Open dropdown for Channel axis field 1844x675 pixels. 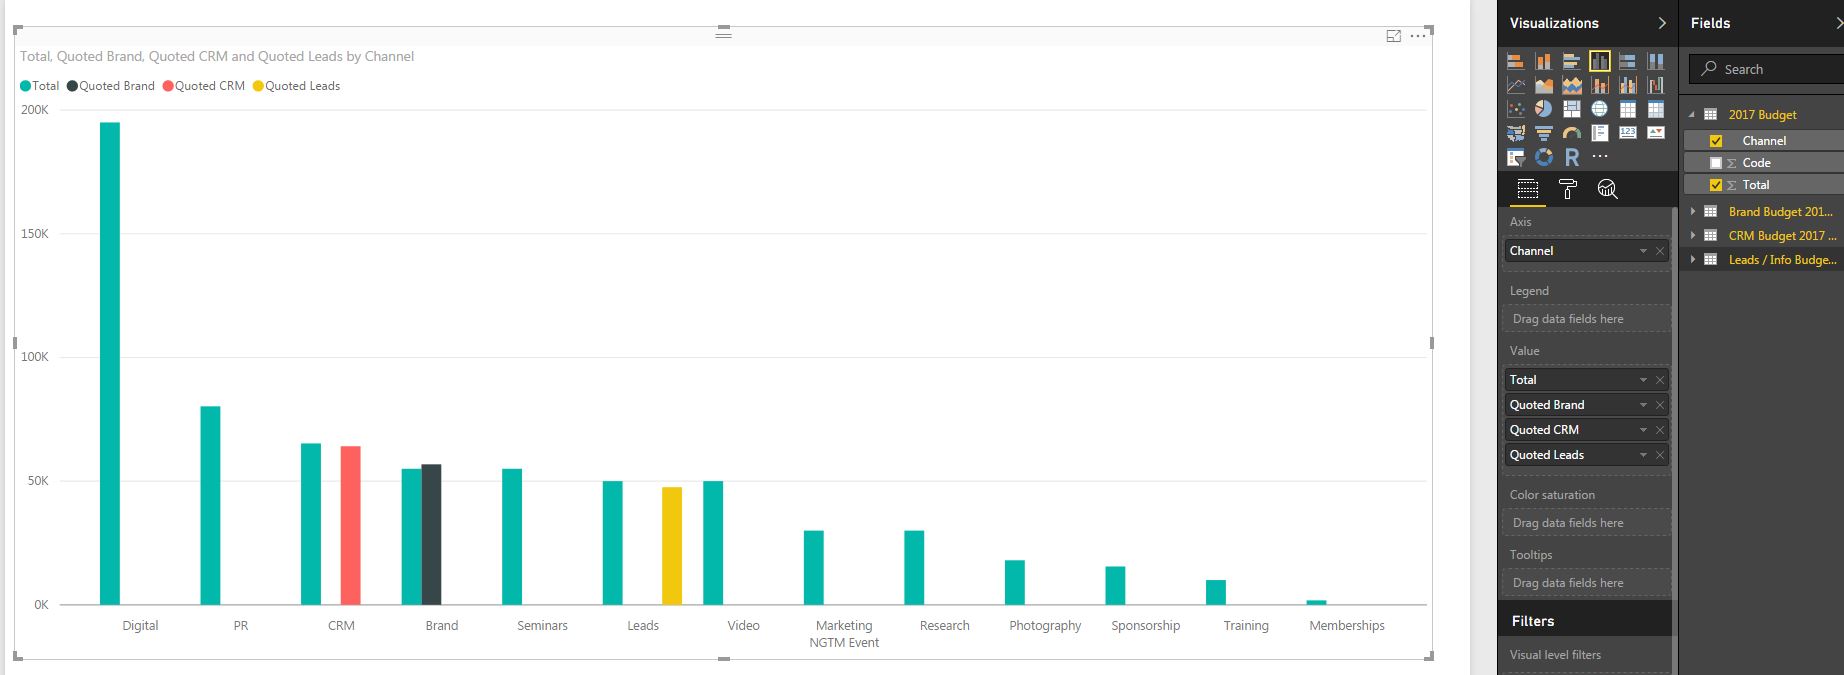[x=1642, y=251]
